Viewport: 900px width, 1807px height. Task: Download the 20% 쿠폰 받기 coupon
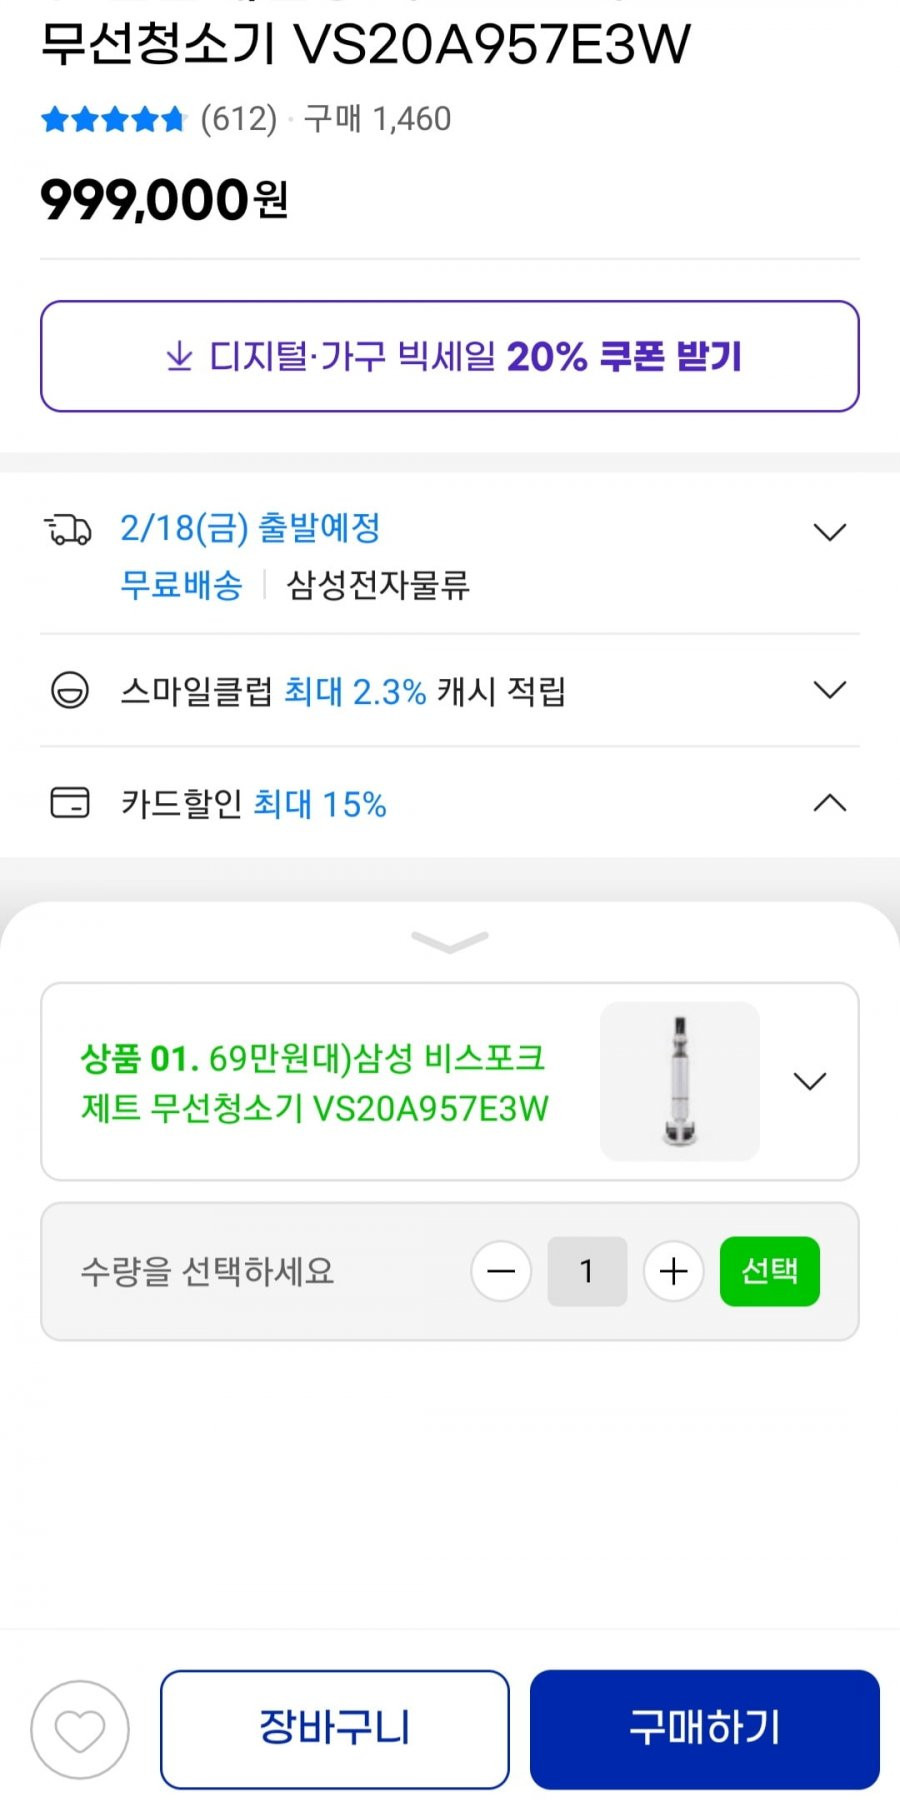[x=450, y=356]
